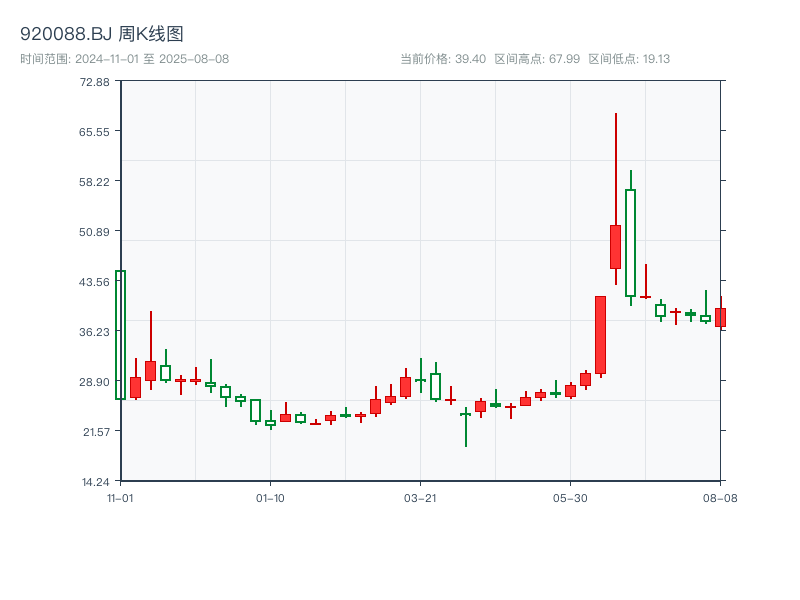Image resolution: width=800 pixels, height=600 pixels.
Task: Click the y-axis label 28.90
Action: 94,382
